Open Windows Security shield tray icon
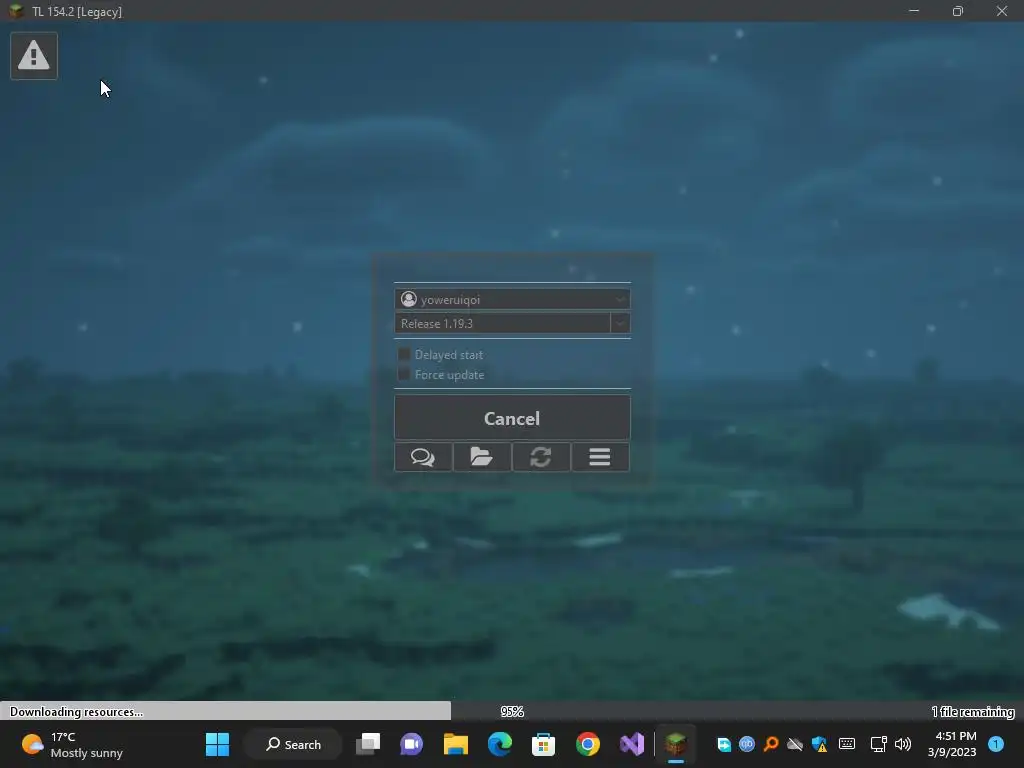The image size is (1024, 768). tap(819, 744)
